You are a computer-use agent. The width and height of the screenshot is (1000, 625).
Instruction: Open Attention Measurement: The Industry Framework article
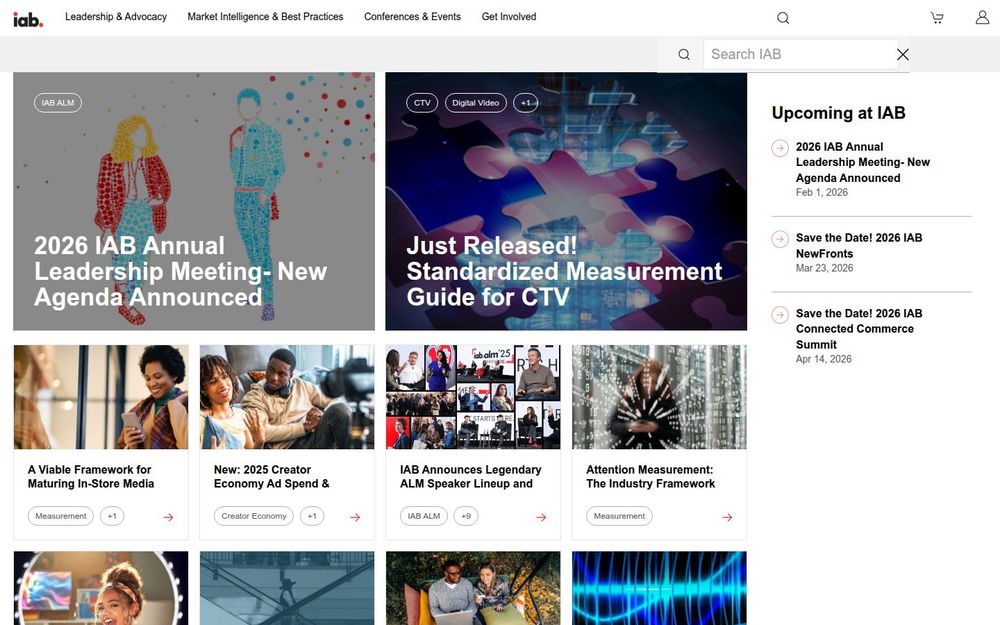click(x=651, y=476)
